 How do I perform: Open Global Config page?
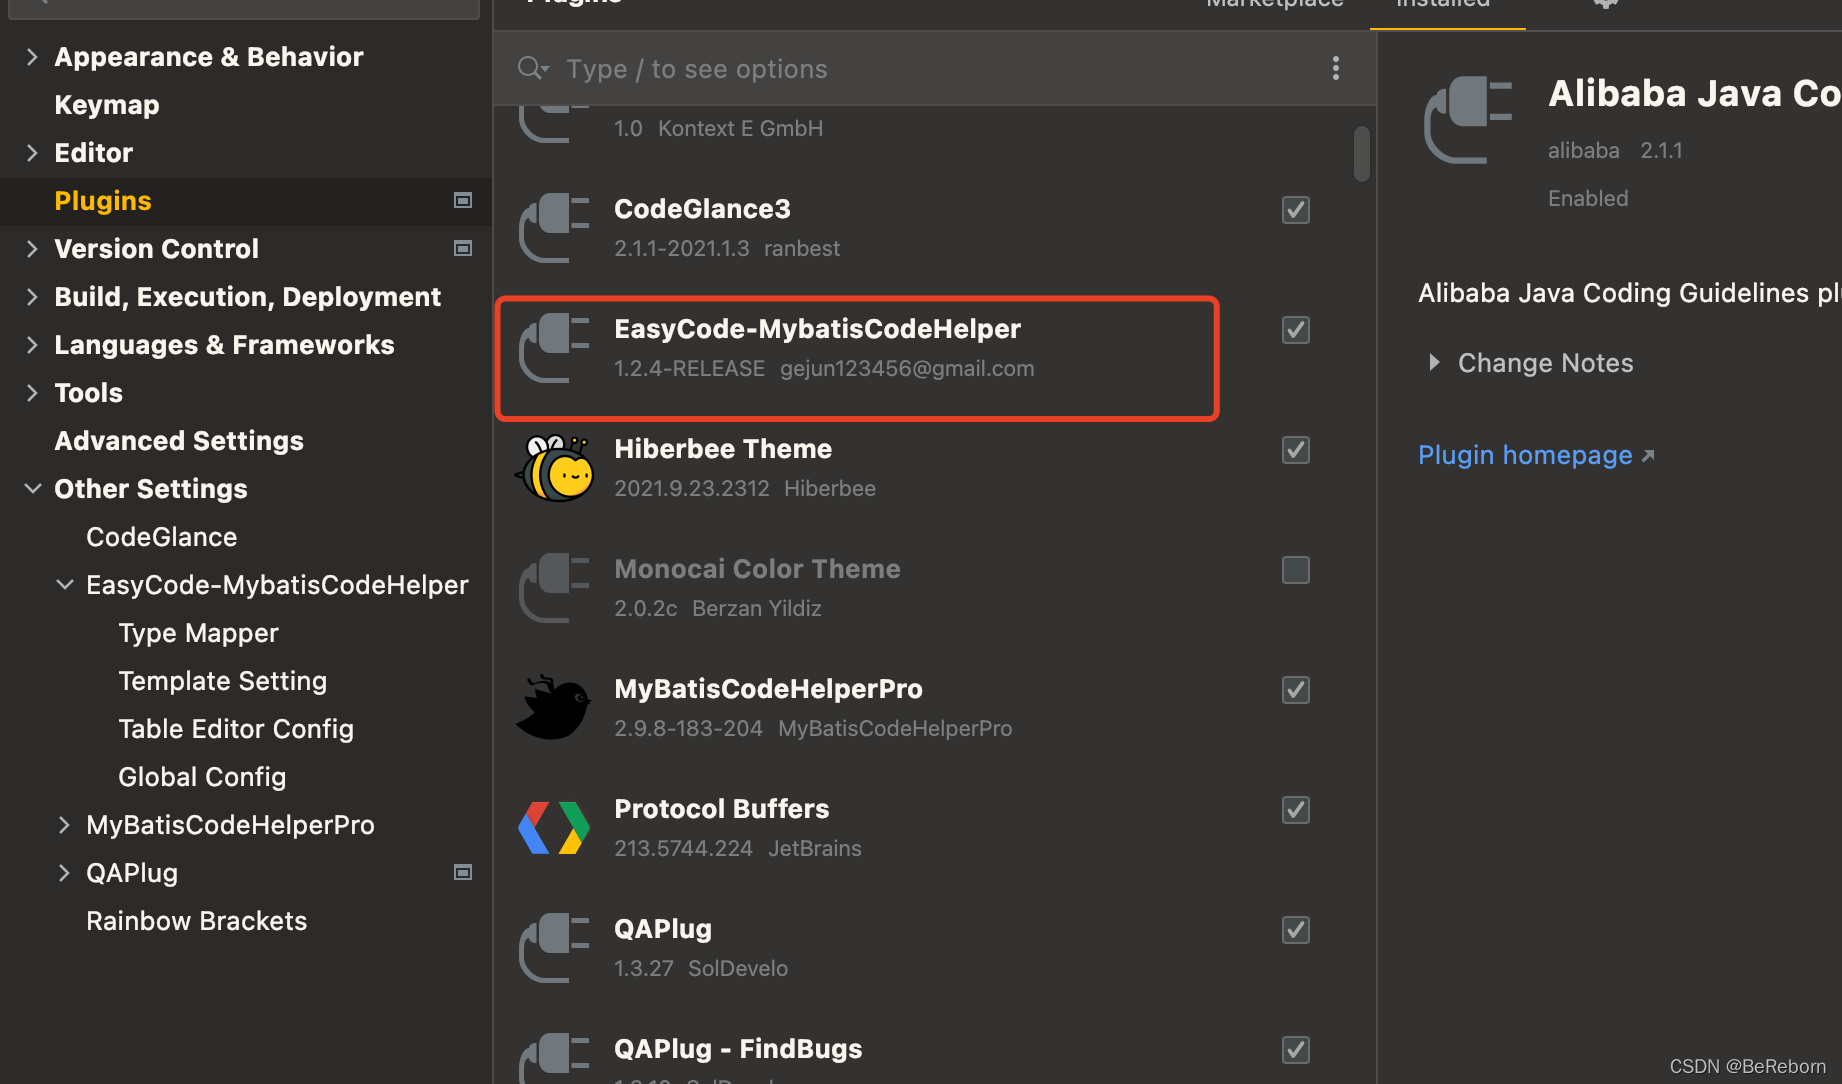(202, 777)
